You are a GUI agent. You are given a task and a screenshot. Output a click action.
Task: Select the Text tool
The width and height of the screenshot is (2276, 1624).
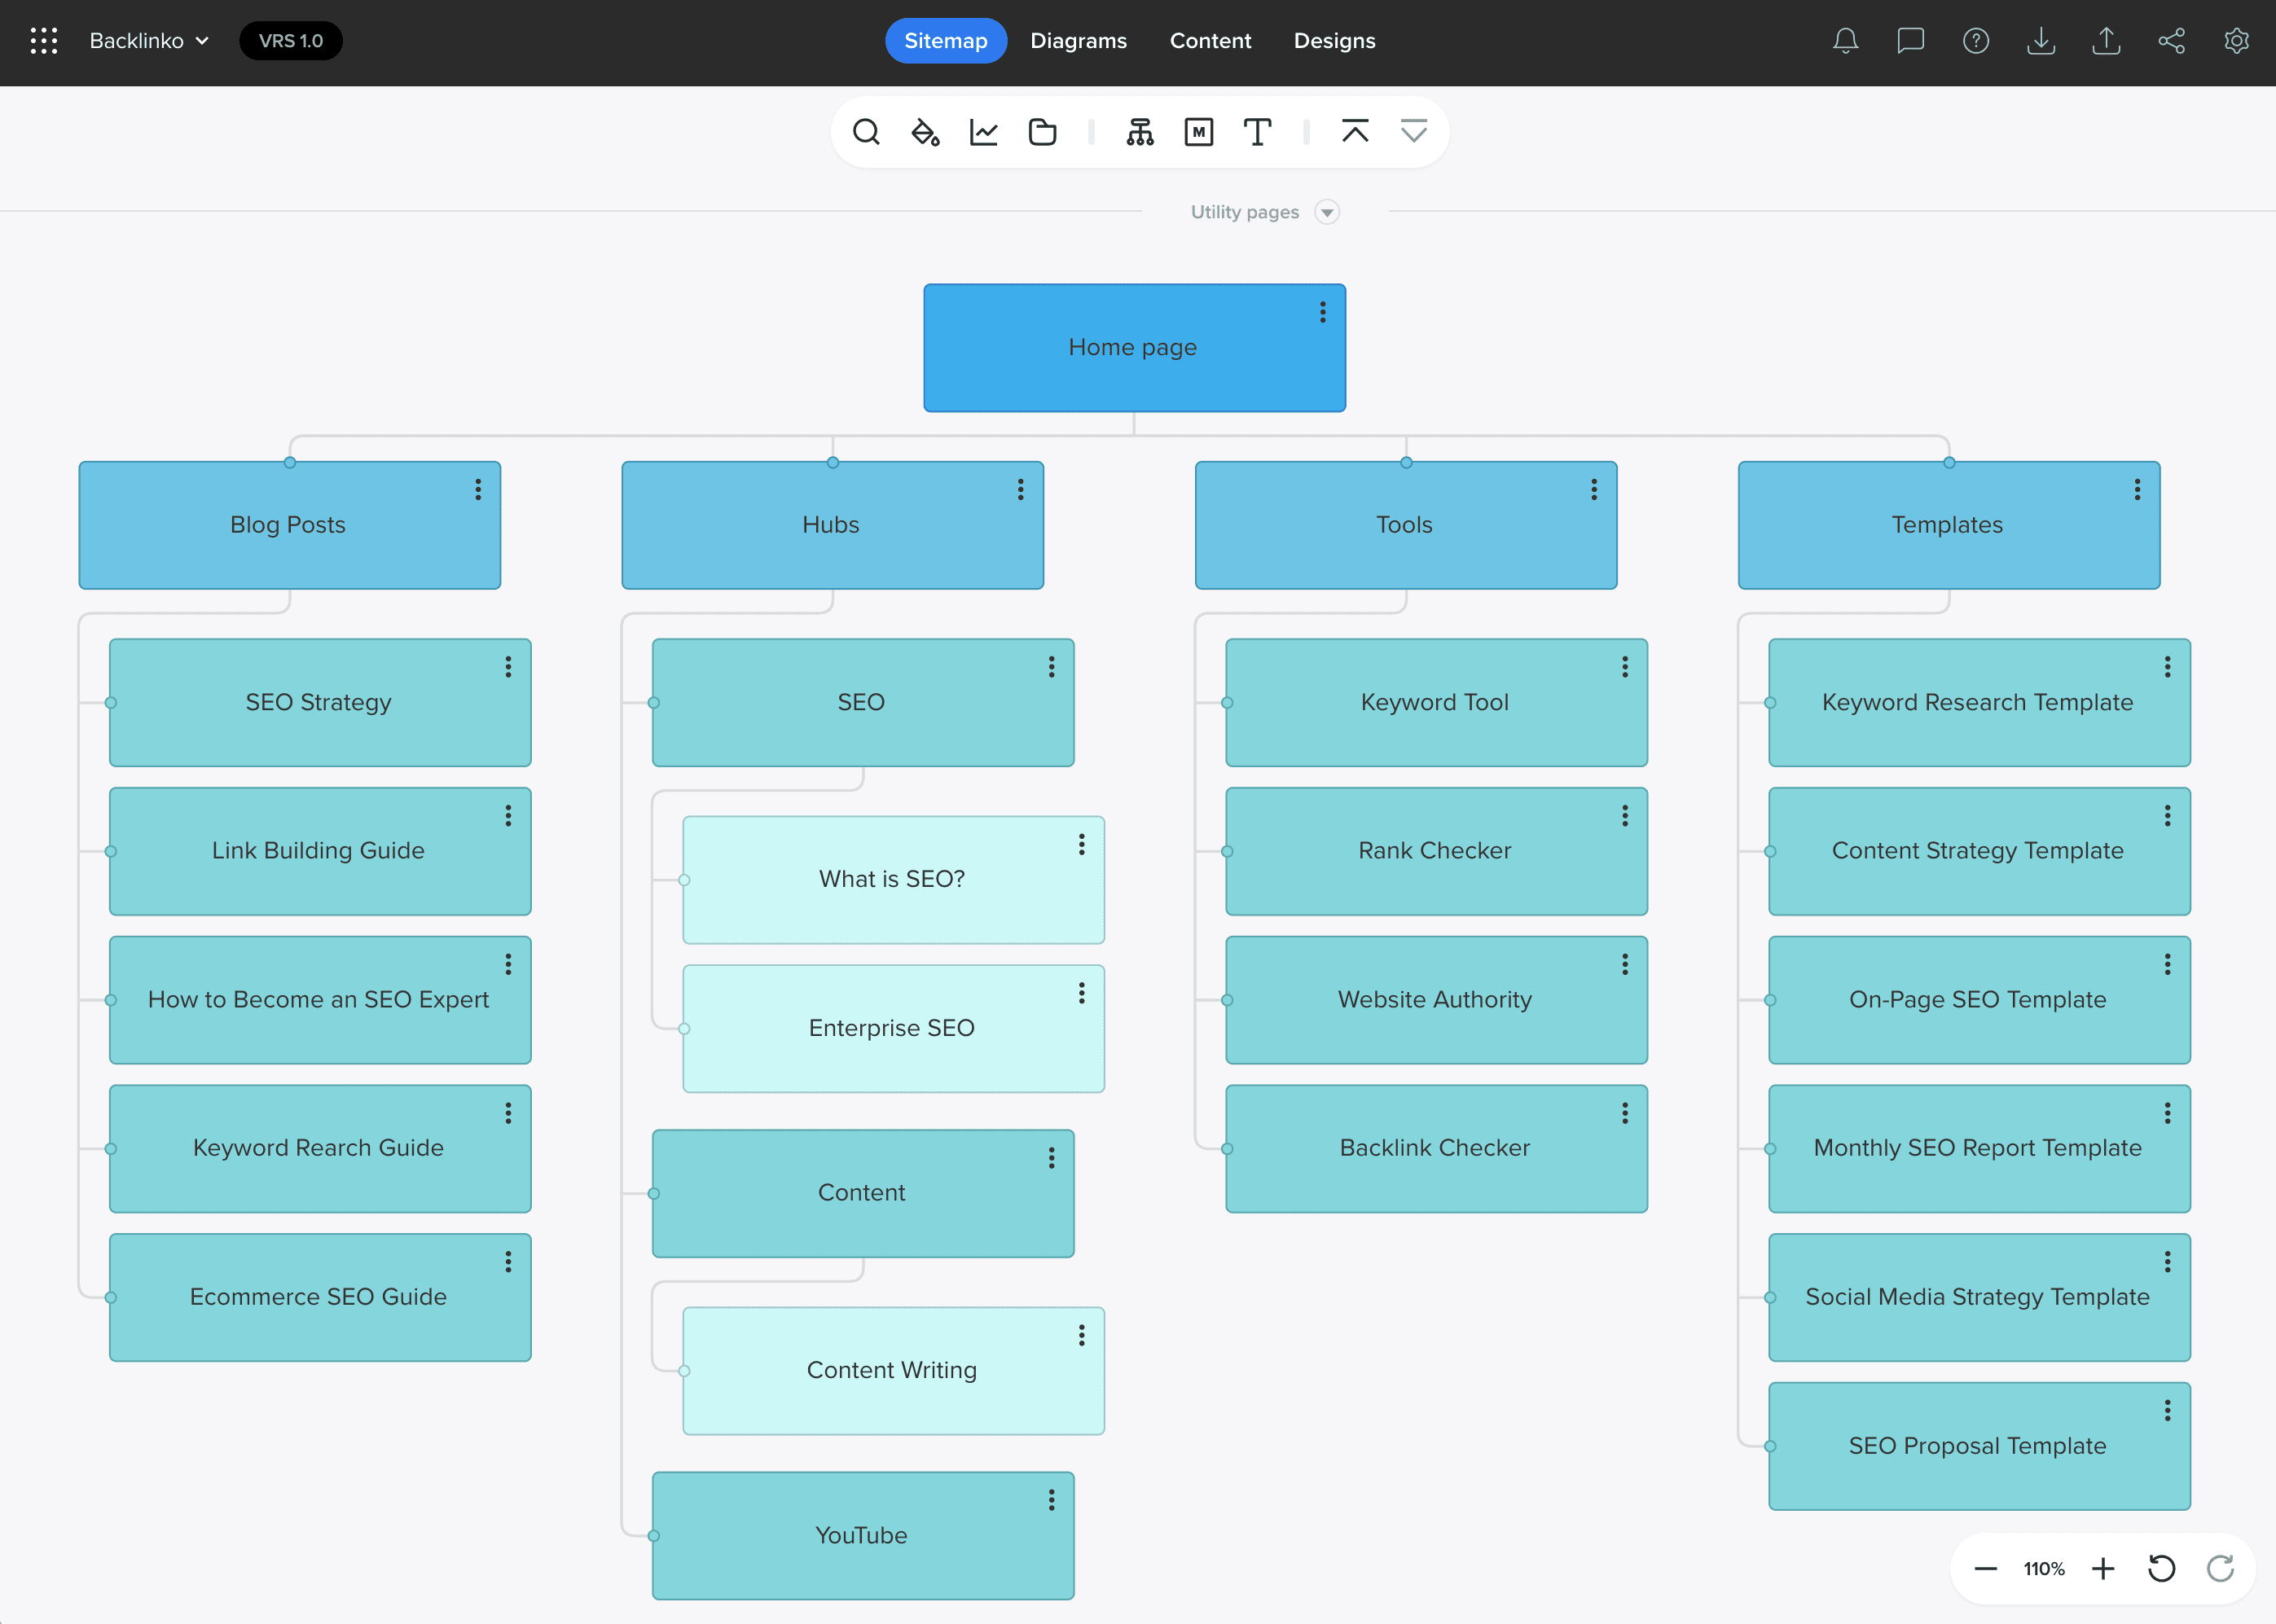[1258, 131]
